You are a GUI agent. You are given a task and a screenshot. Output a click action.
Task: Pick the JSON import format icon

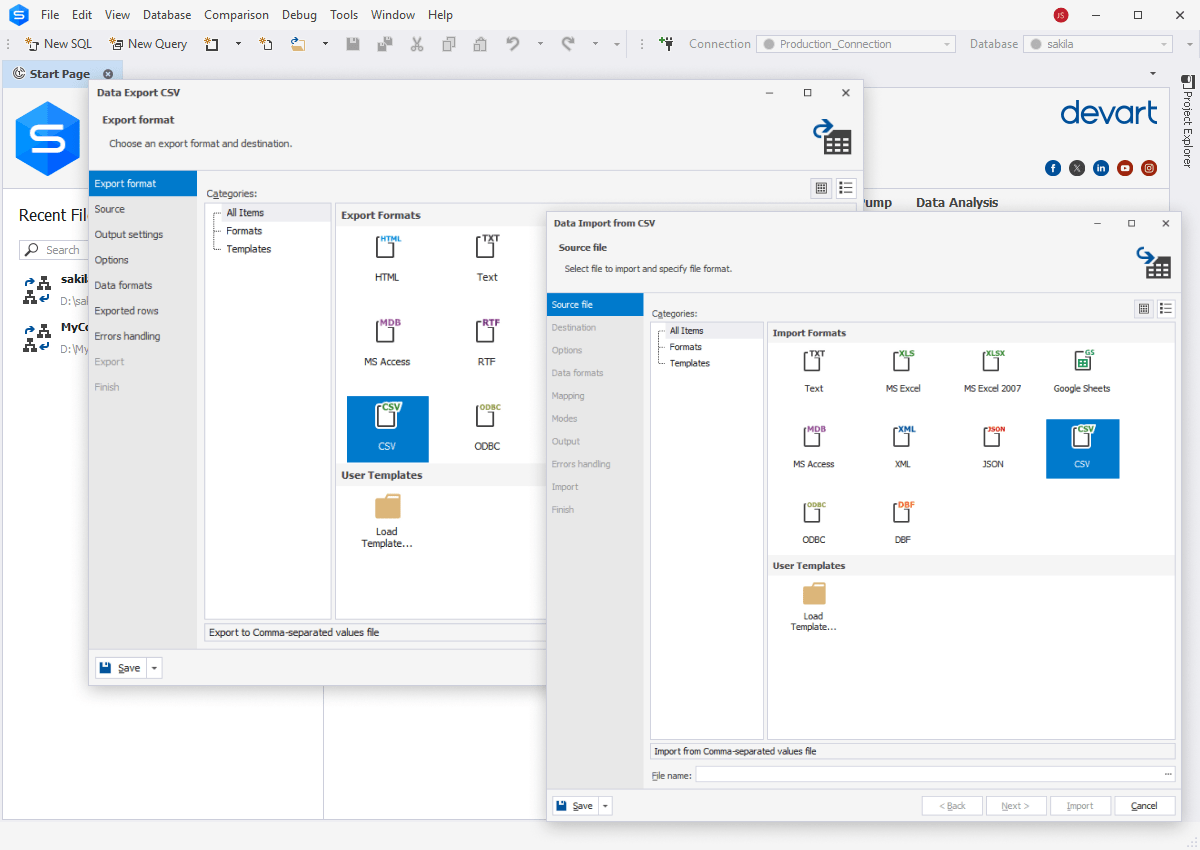coord(992,442)
